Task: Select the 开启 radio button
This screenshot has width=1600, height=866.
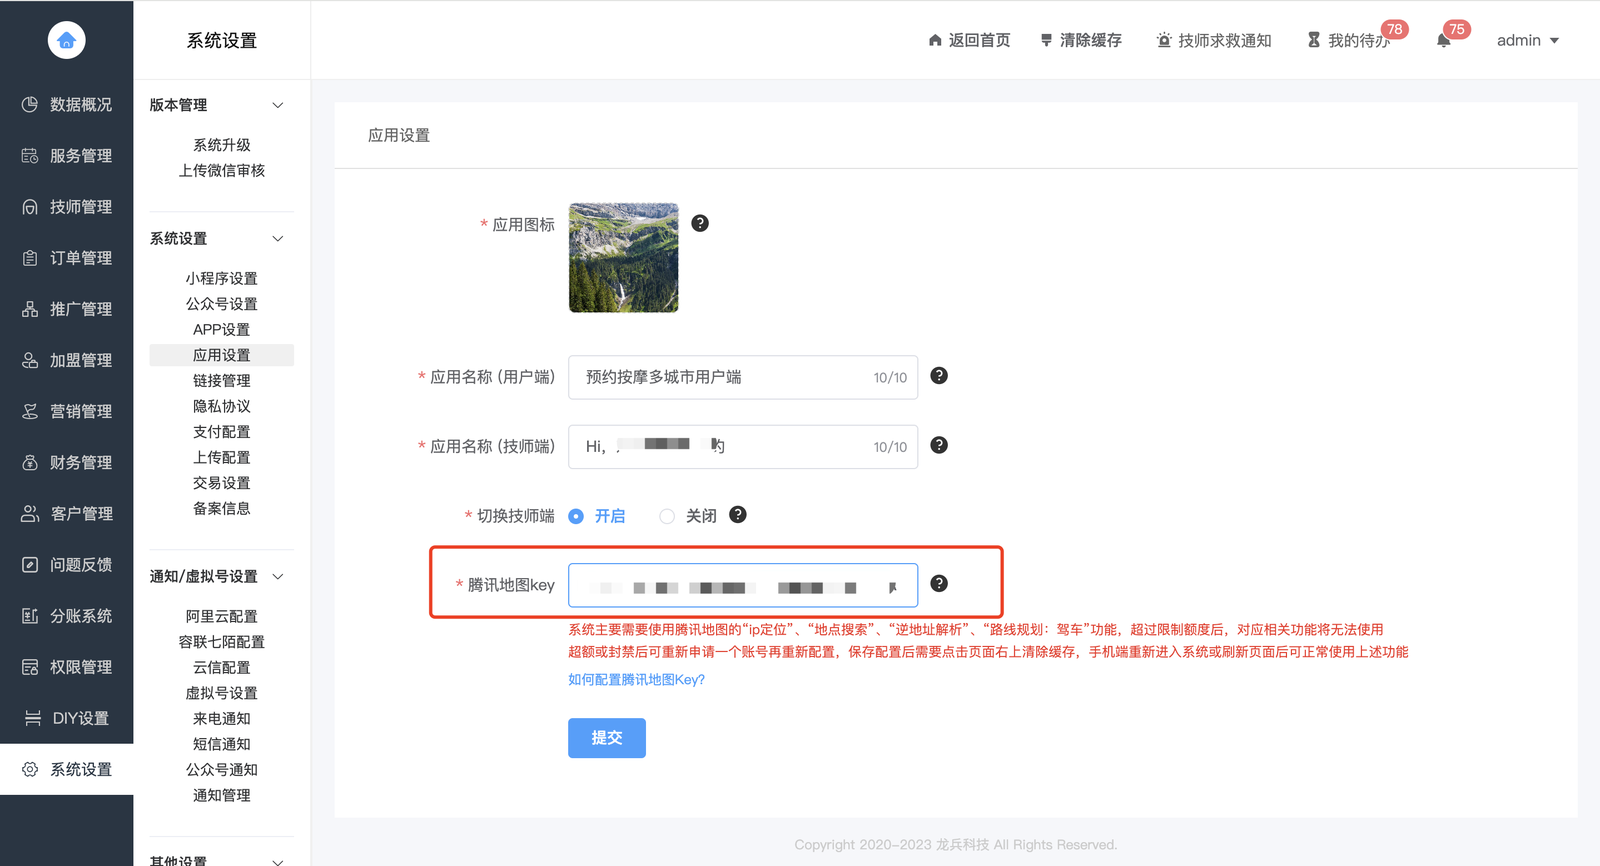Action: point(576,516)
